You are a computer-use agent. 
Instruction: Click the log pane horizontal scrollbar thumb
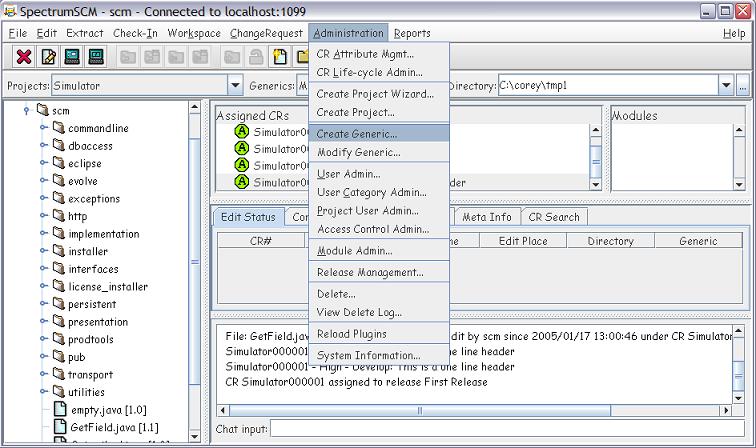tap(420, 410)
